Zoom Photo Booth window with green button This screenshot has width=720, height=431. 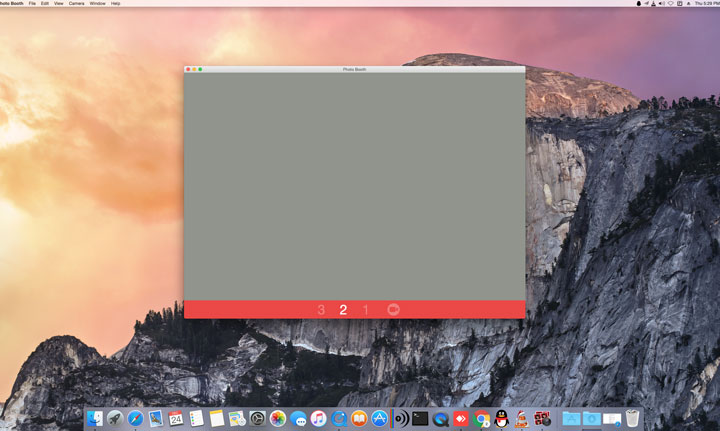tap(200, 69)
